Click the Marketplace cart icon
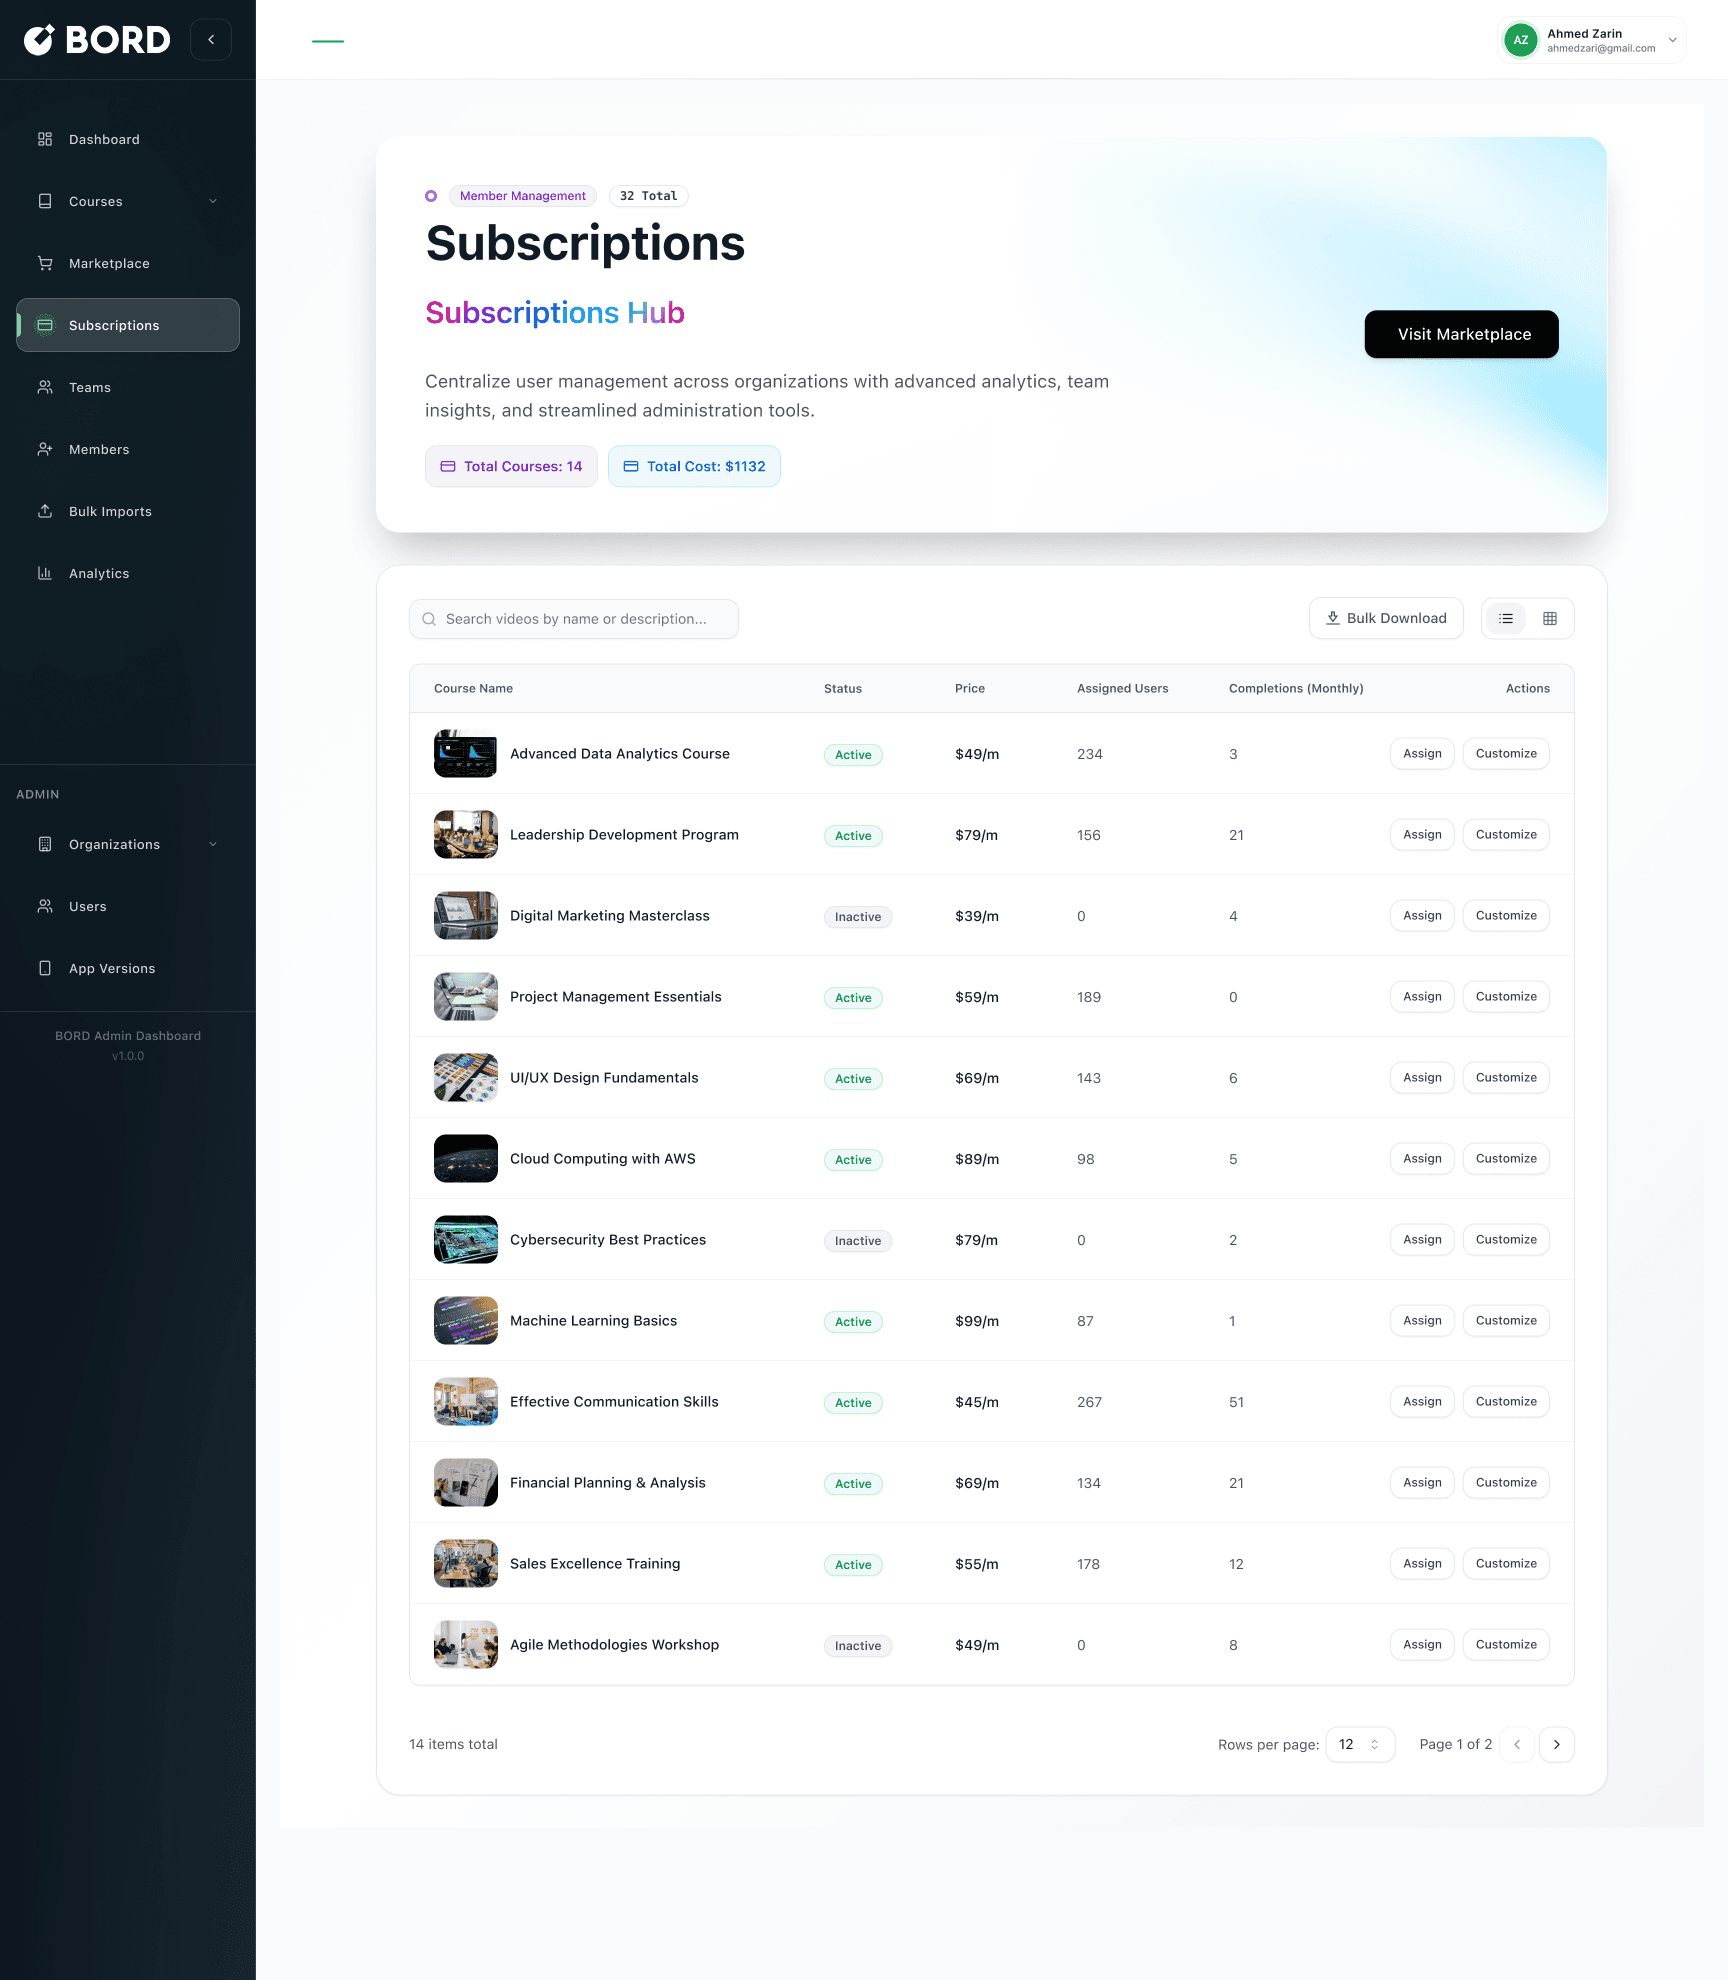This screenshot has height=1980, width=1728. (45, 263)
